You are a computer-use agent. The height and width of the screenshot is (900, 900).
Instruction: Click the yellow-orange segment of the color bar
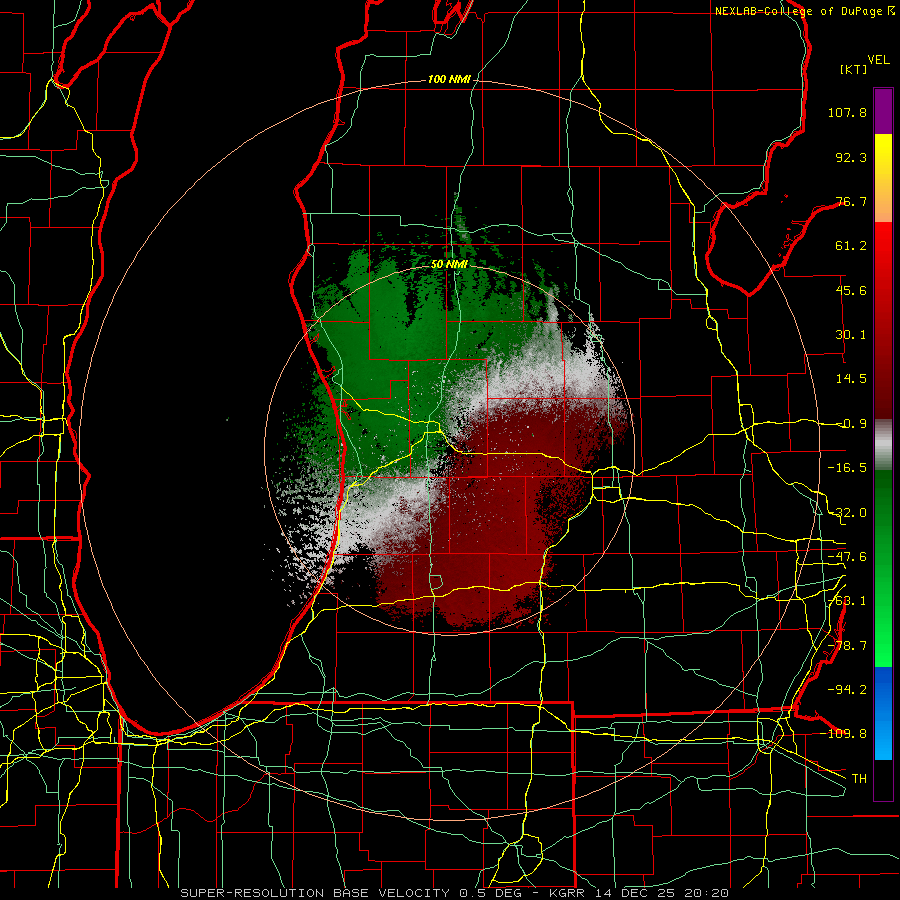[883, 178]
